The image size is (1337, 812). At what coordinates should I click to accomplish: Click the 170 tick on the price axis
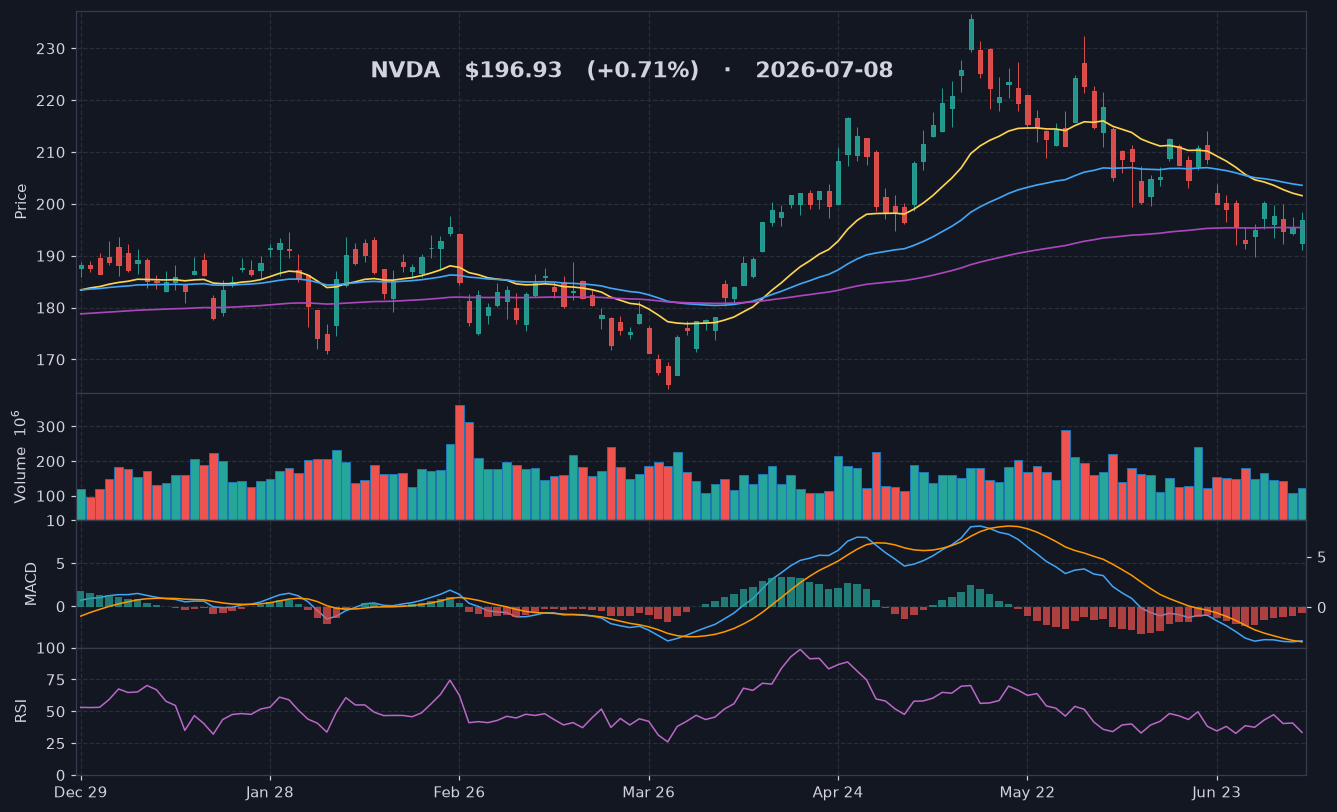(x=50, y=361)
